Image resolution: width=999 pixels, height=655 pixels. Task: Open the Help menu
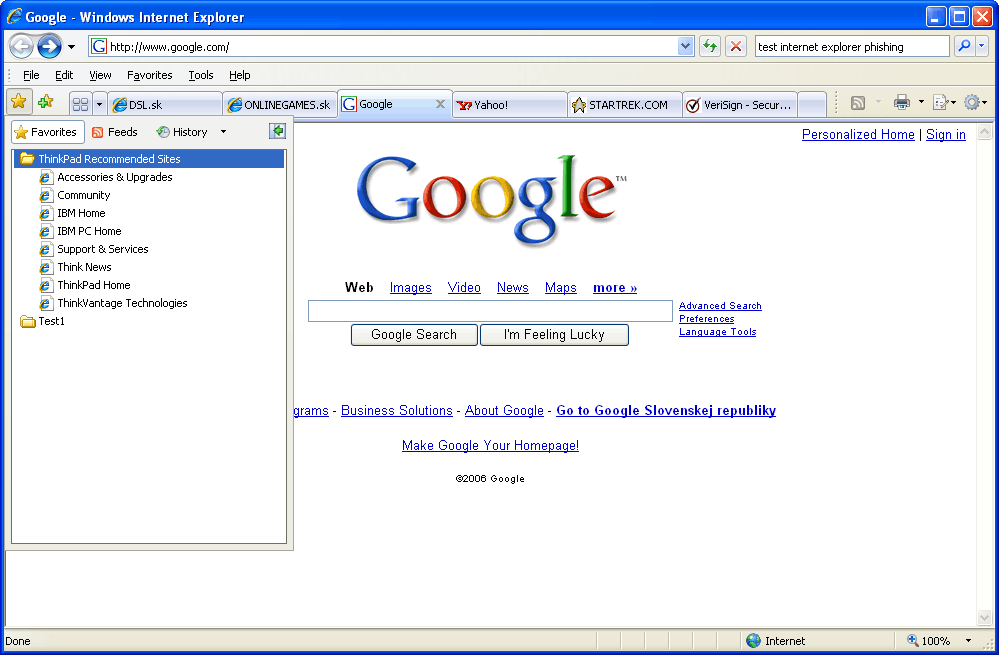click(240, 75)
